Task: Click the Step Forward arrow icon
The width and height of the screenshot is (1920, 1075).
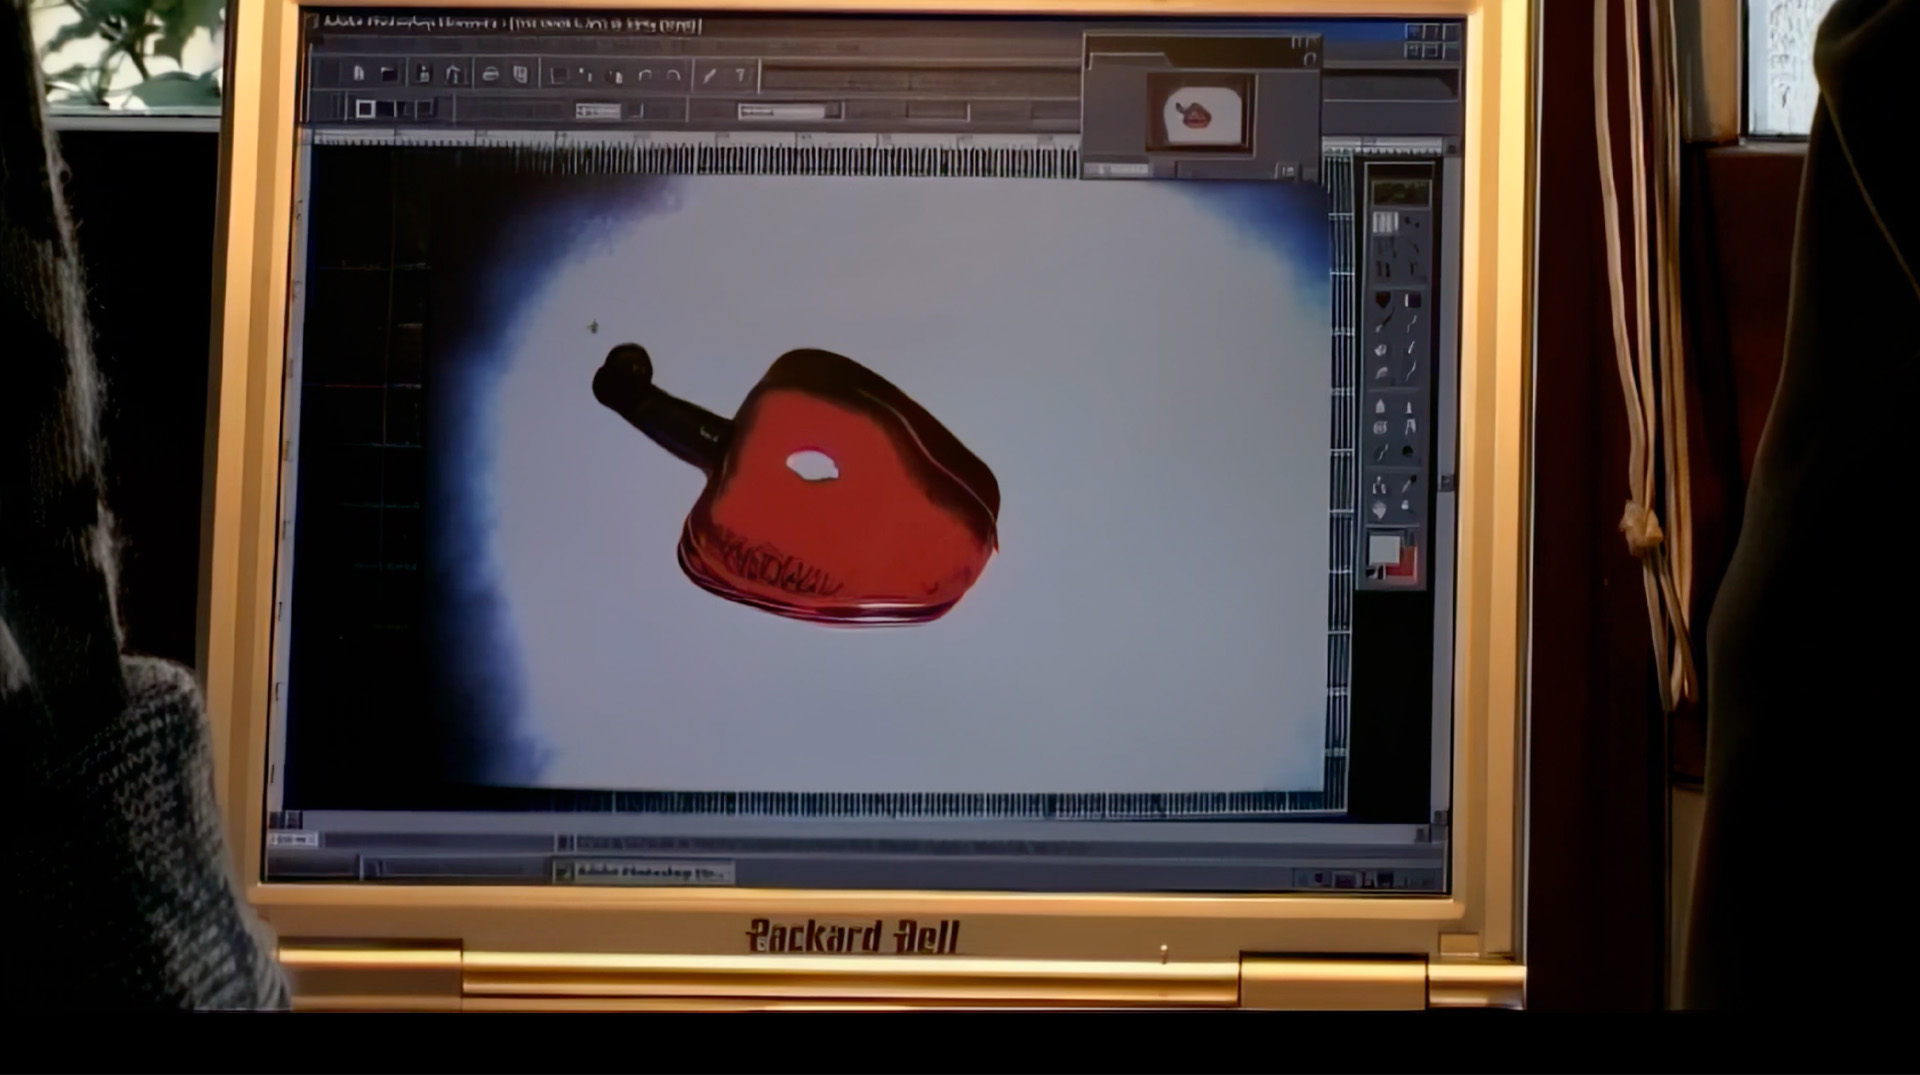Action: [x=674, y=75]
